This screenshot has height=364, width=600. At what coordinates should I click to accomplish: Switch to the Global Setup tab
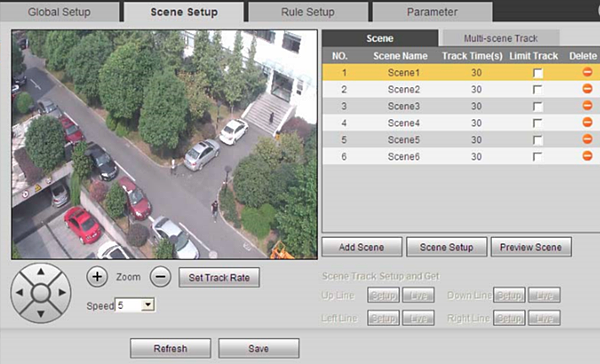59,12
